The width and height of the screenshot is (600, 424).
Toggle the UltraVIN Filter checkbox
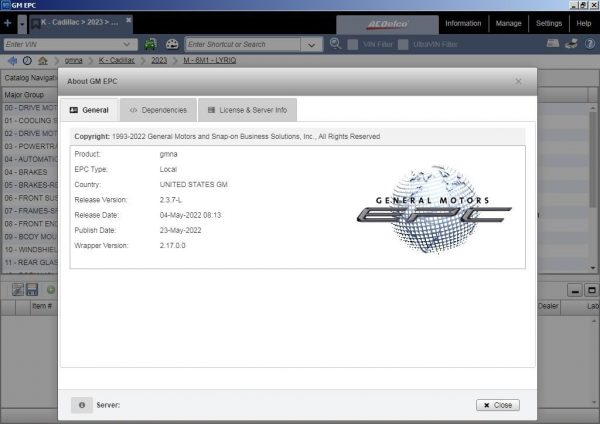point(403,44)
